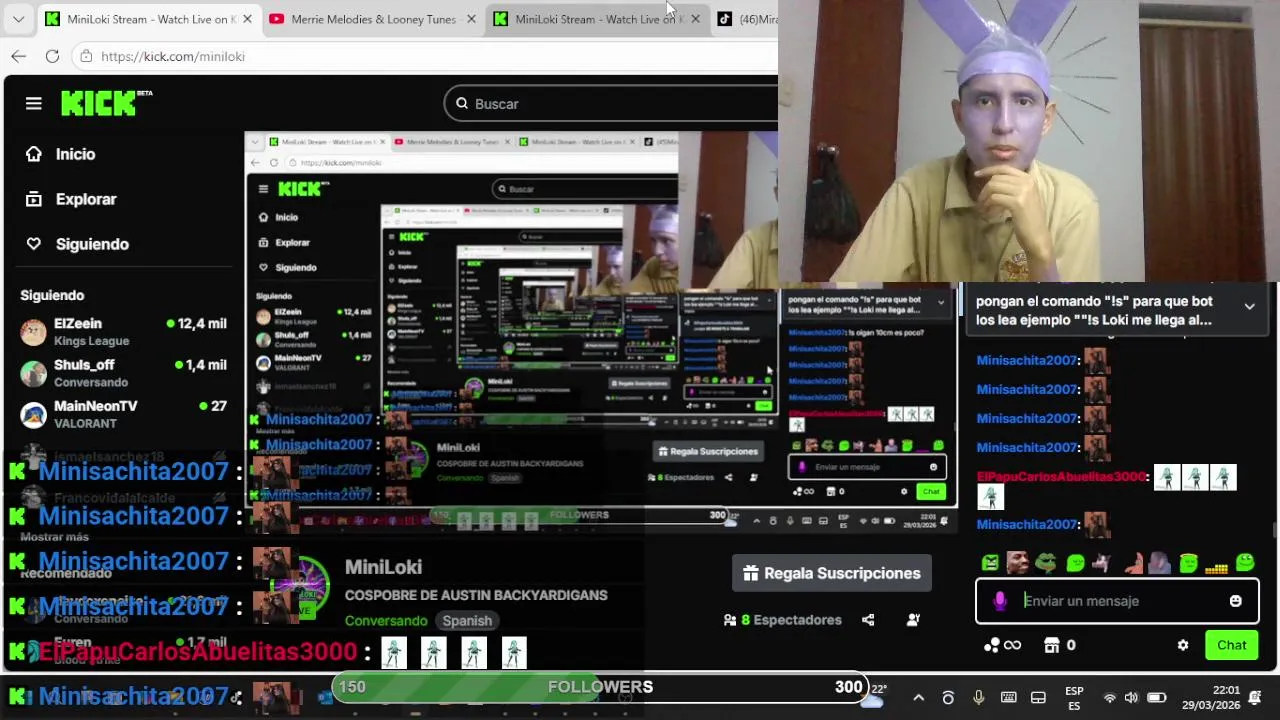Click the Spanish language tag
1280x720 pixels.
467,621
